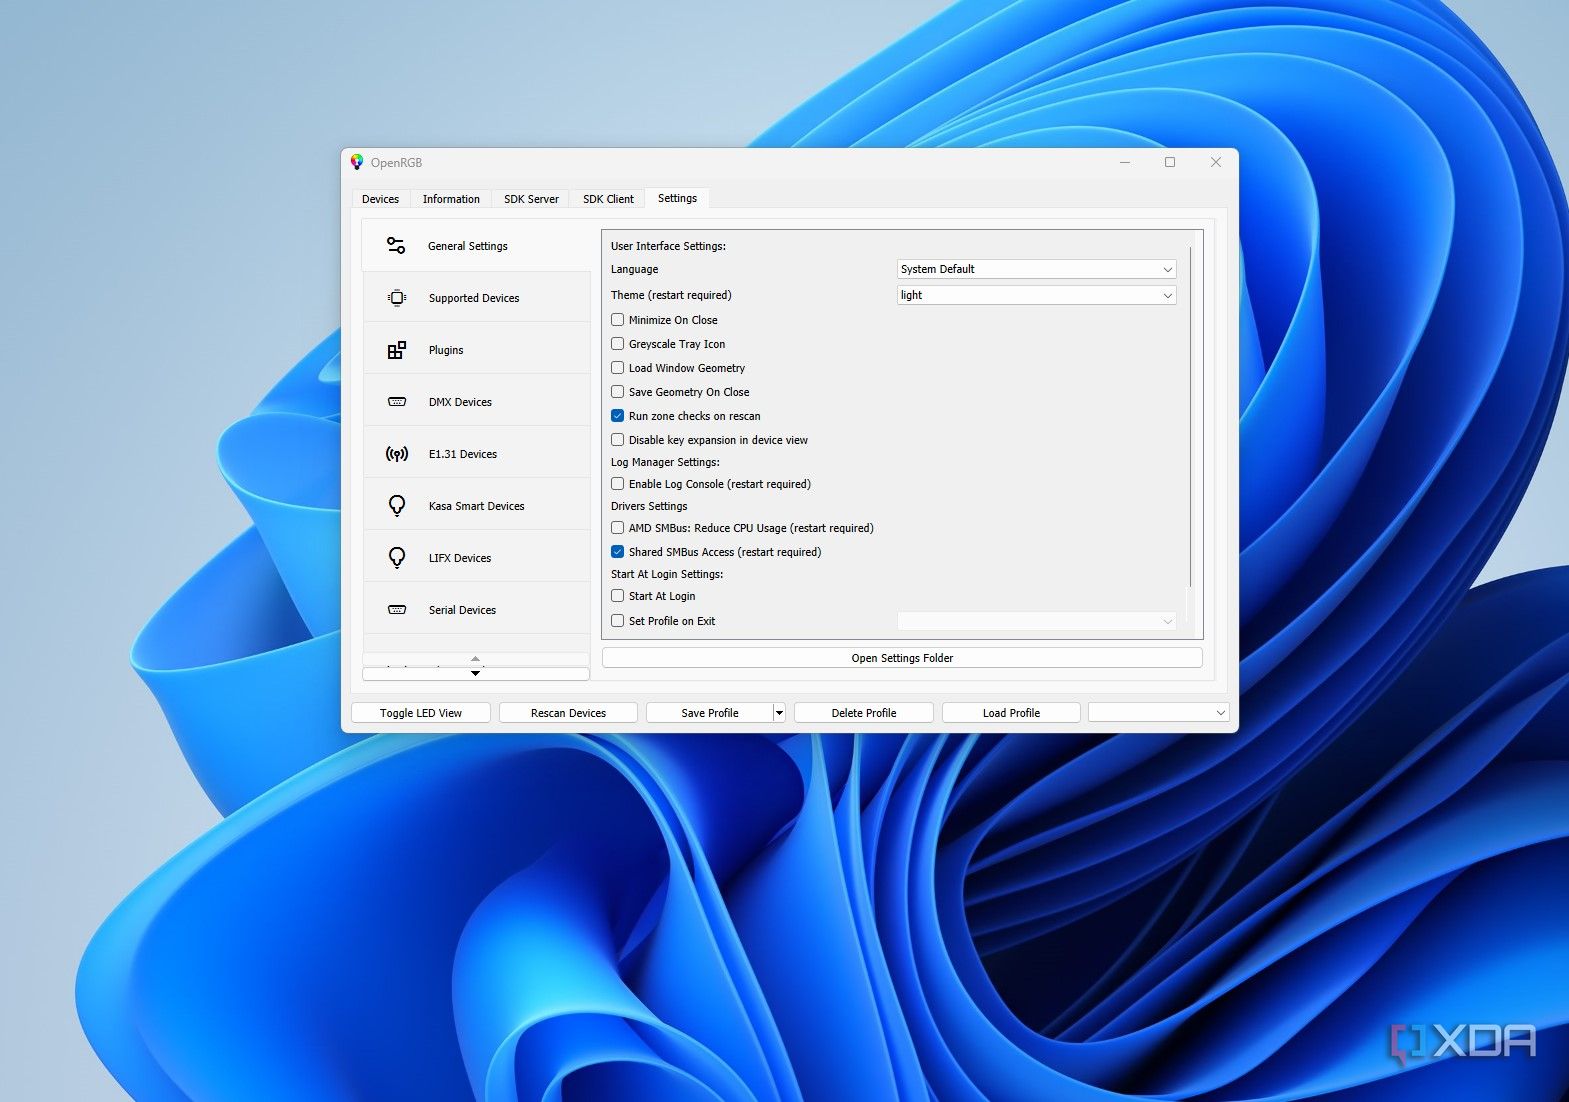
Task: Click Open Settings Folder button
Action: point(902,658)
